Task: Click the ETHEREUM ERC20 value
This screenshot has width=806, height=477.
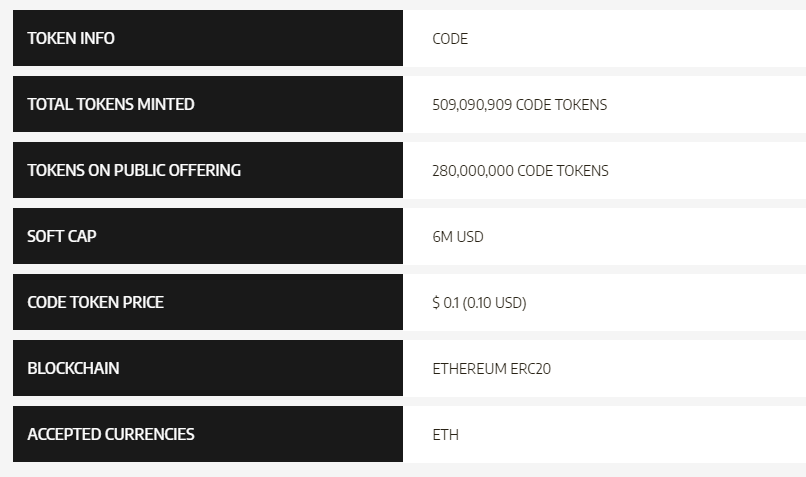Action: pos(491,369)
